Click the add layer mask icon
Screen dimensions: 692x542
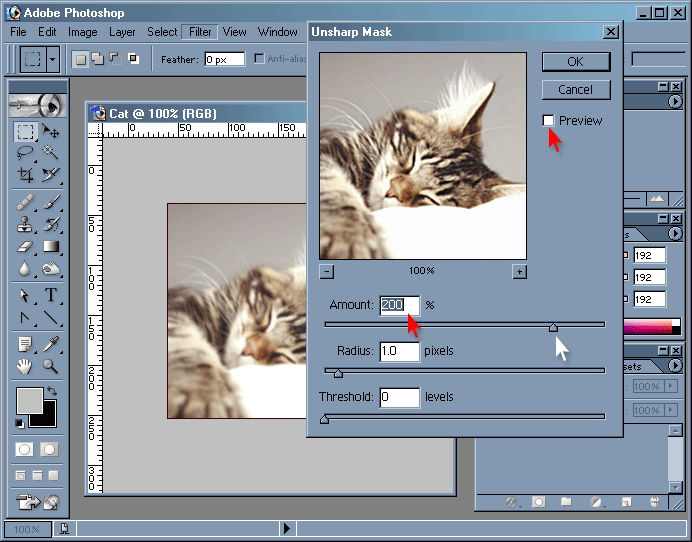pos(538,502)
